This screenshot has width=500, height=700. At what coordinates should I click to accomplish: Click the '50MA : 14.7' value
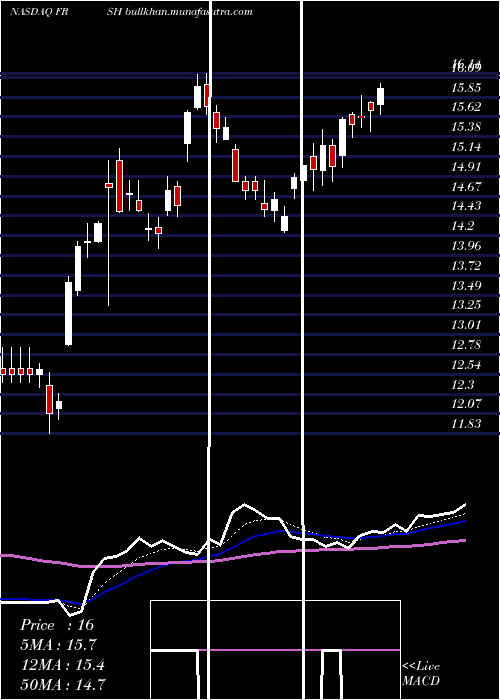pos(63,684)
